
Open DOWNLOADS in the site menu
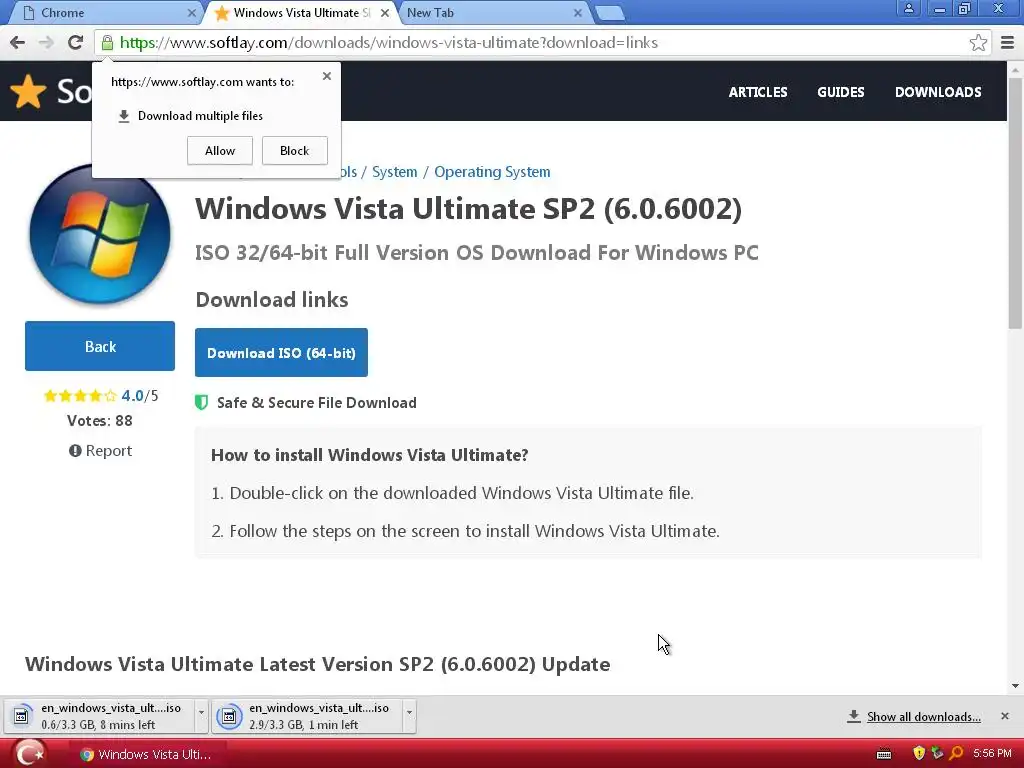tap(938, 92)
